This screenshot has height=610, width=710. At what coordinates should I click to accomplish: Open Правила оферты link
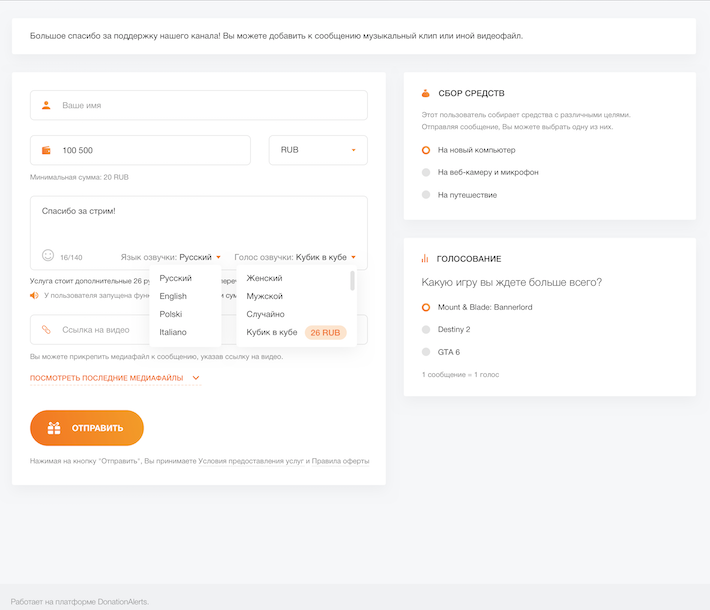(341, 461)
